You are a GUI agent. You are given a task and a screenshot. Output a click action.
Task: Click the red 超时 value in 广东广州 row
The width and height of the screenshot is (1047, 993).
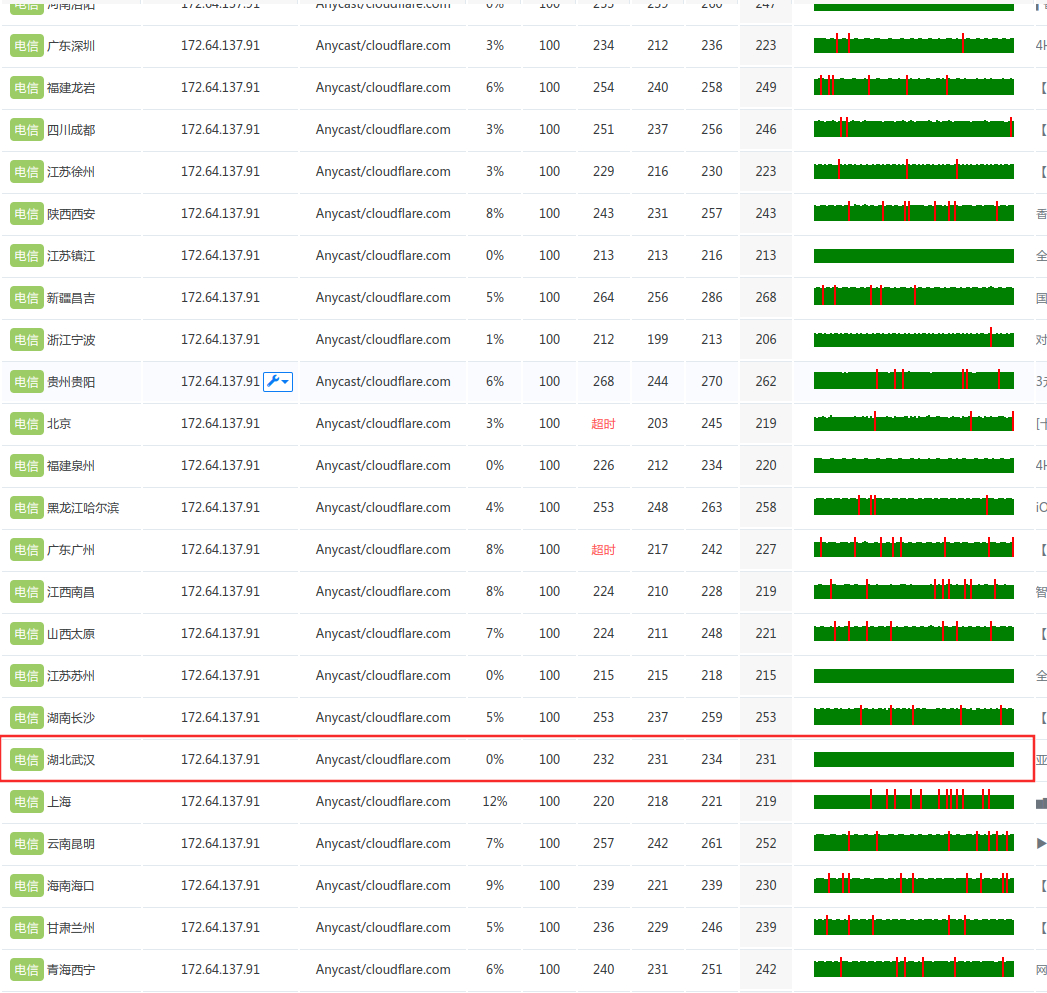tap(603, 550)
